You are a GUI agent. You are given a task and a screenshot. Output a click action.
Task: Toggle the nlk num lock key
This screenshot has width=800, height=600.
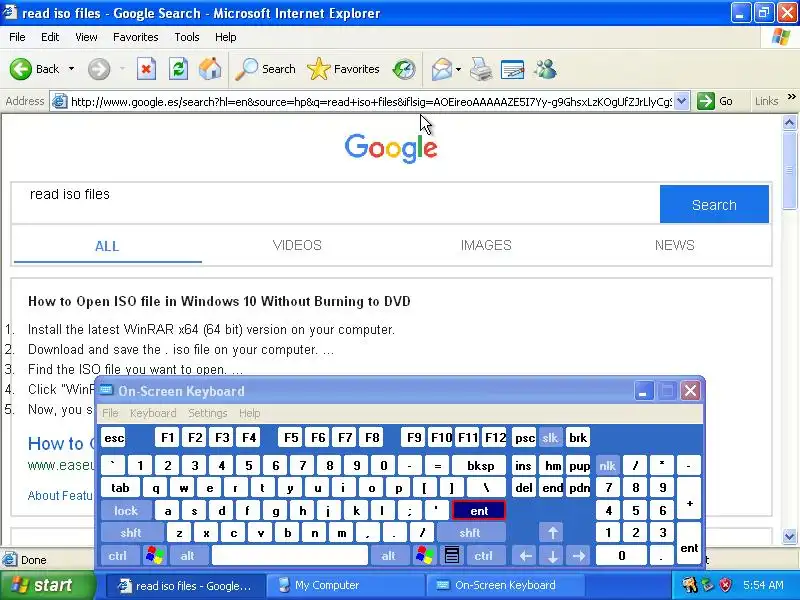(608, 466)
